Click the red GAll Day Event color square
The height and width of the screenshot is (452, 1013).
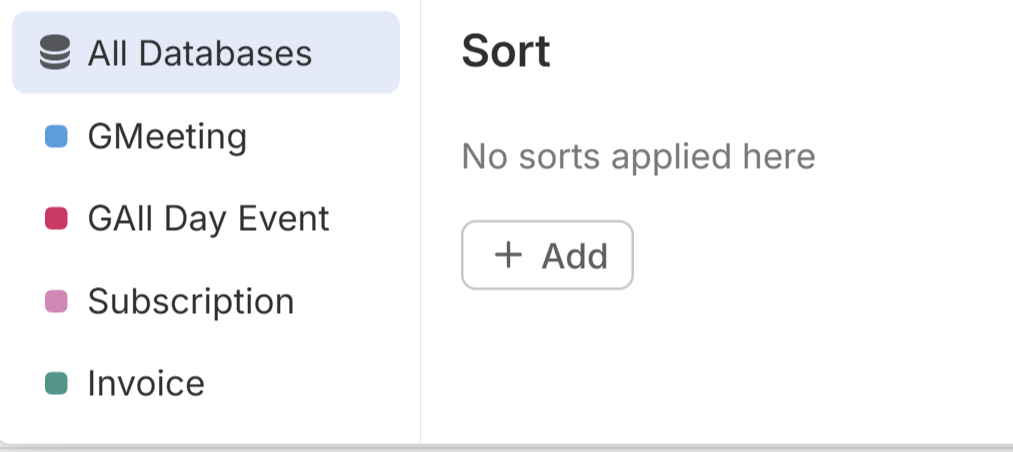click(x=57, y=218)
